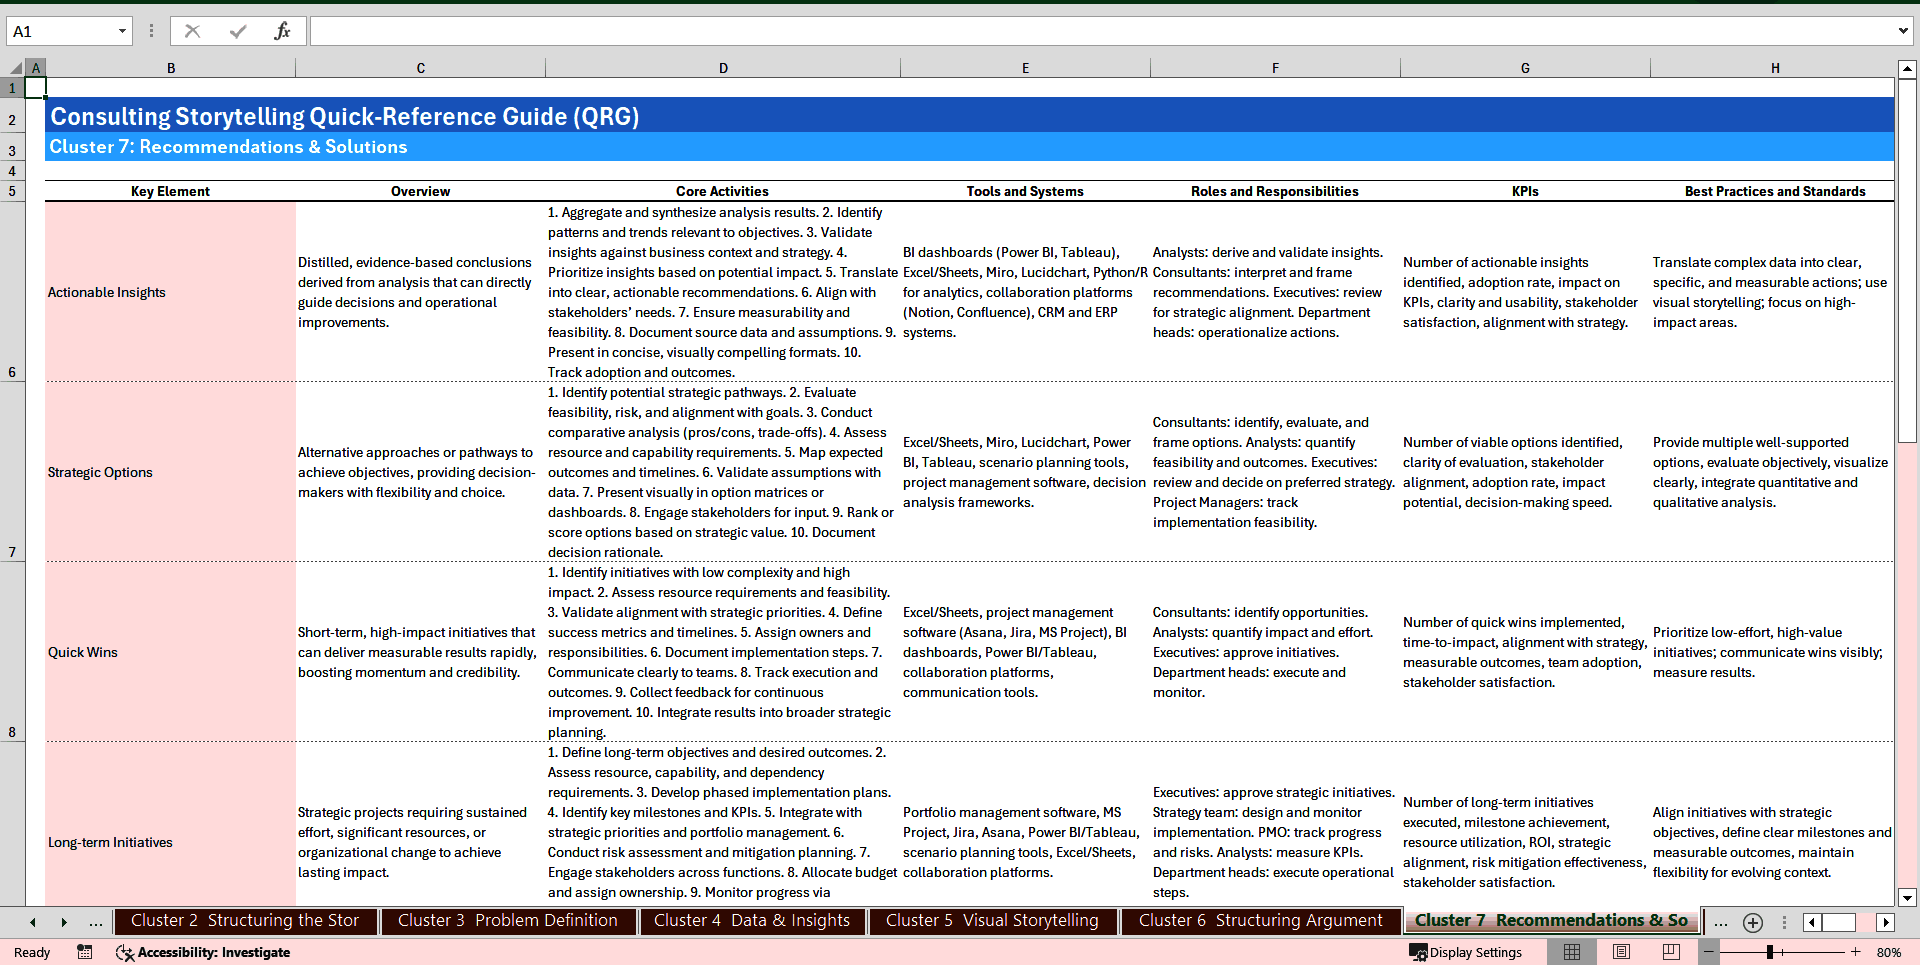Switch to the Cluster 5 Visual Storytelling sheet
Image resolution: width=1920 pixels, height=966 pixels.
pos(991,921)
